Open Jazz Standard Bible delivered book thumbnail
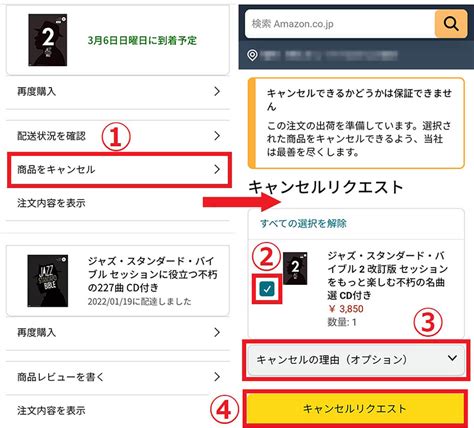Image resolution: width=474 pixels, height=428 pixels. (48, 281)
